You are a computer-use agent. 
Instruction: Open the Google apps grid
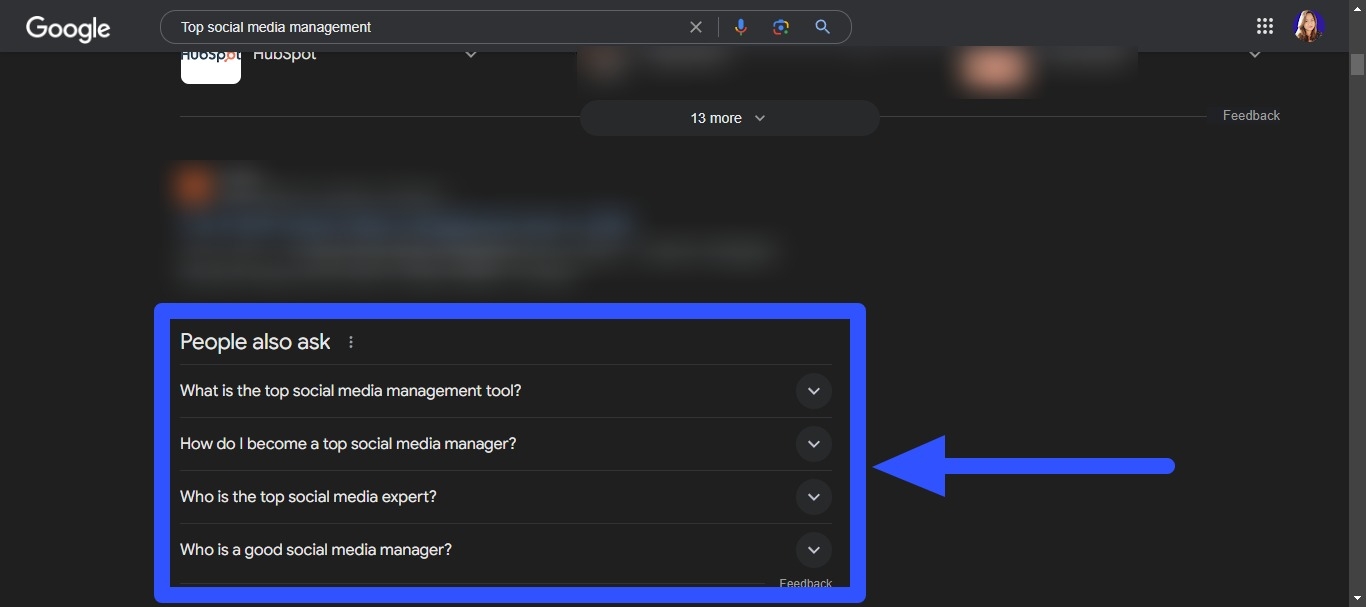1264,27
